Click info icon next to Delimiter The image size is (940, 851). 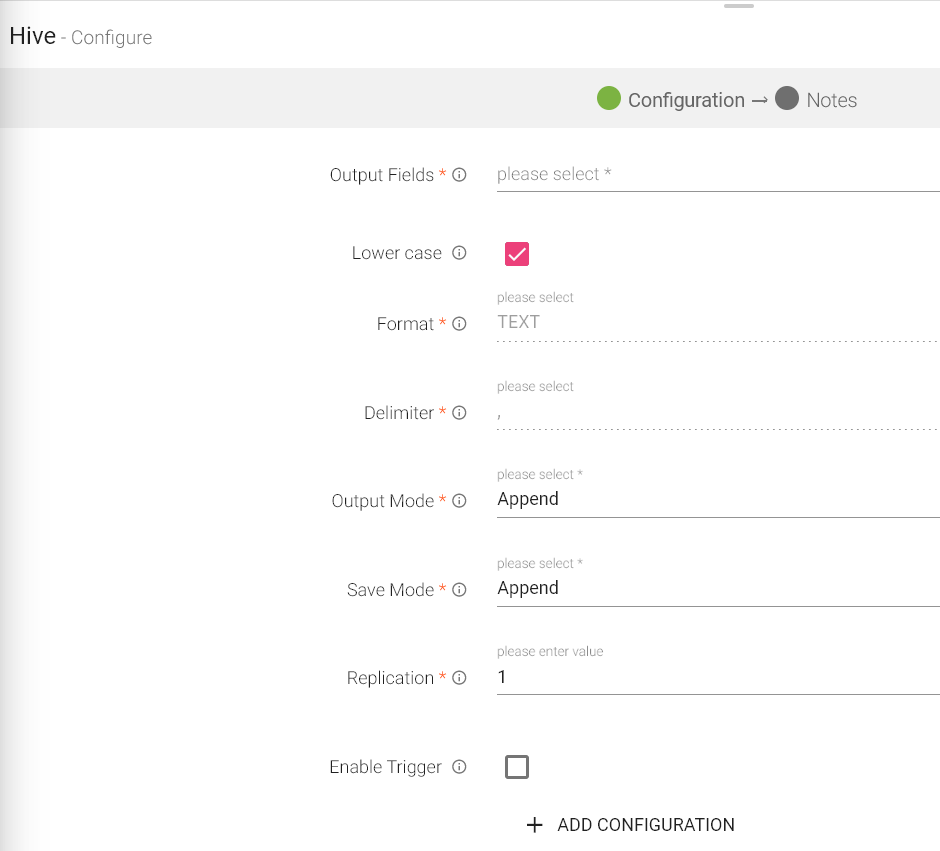459,413
